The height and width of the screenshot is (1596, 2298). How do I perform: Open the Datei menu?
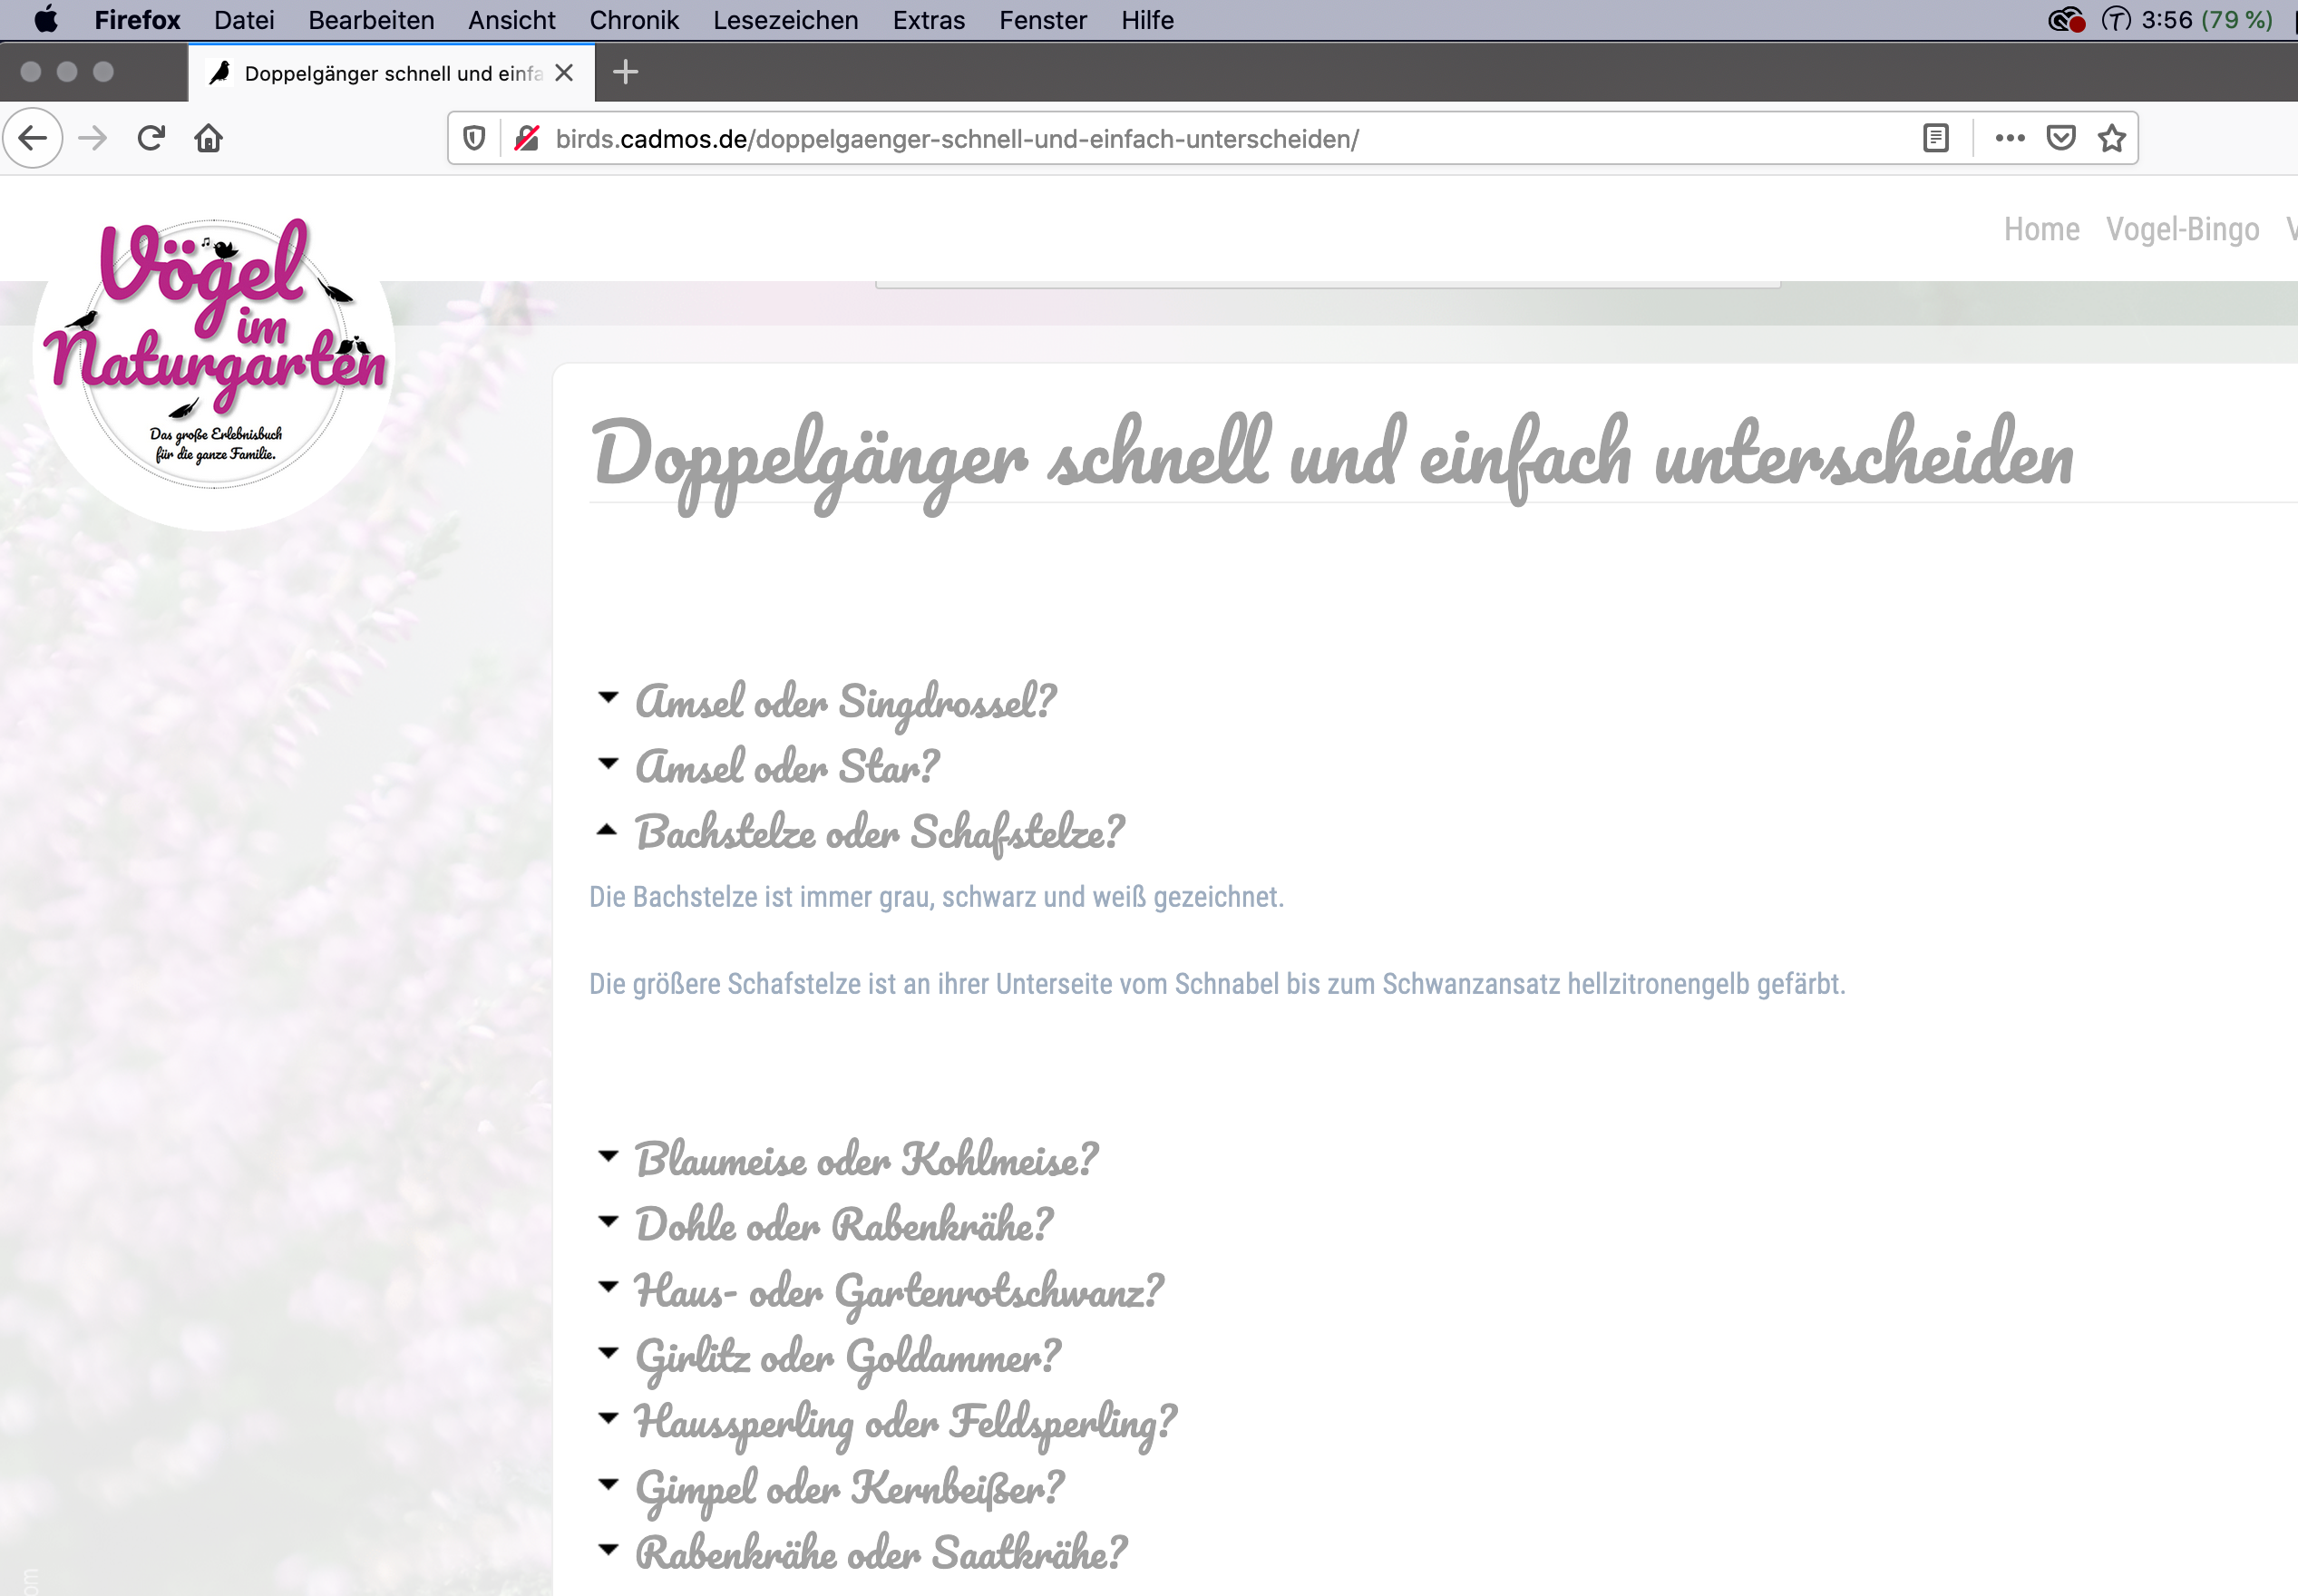click(244, 20)
